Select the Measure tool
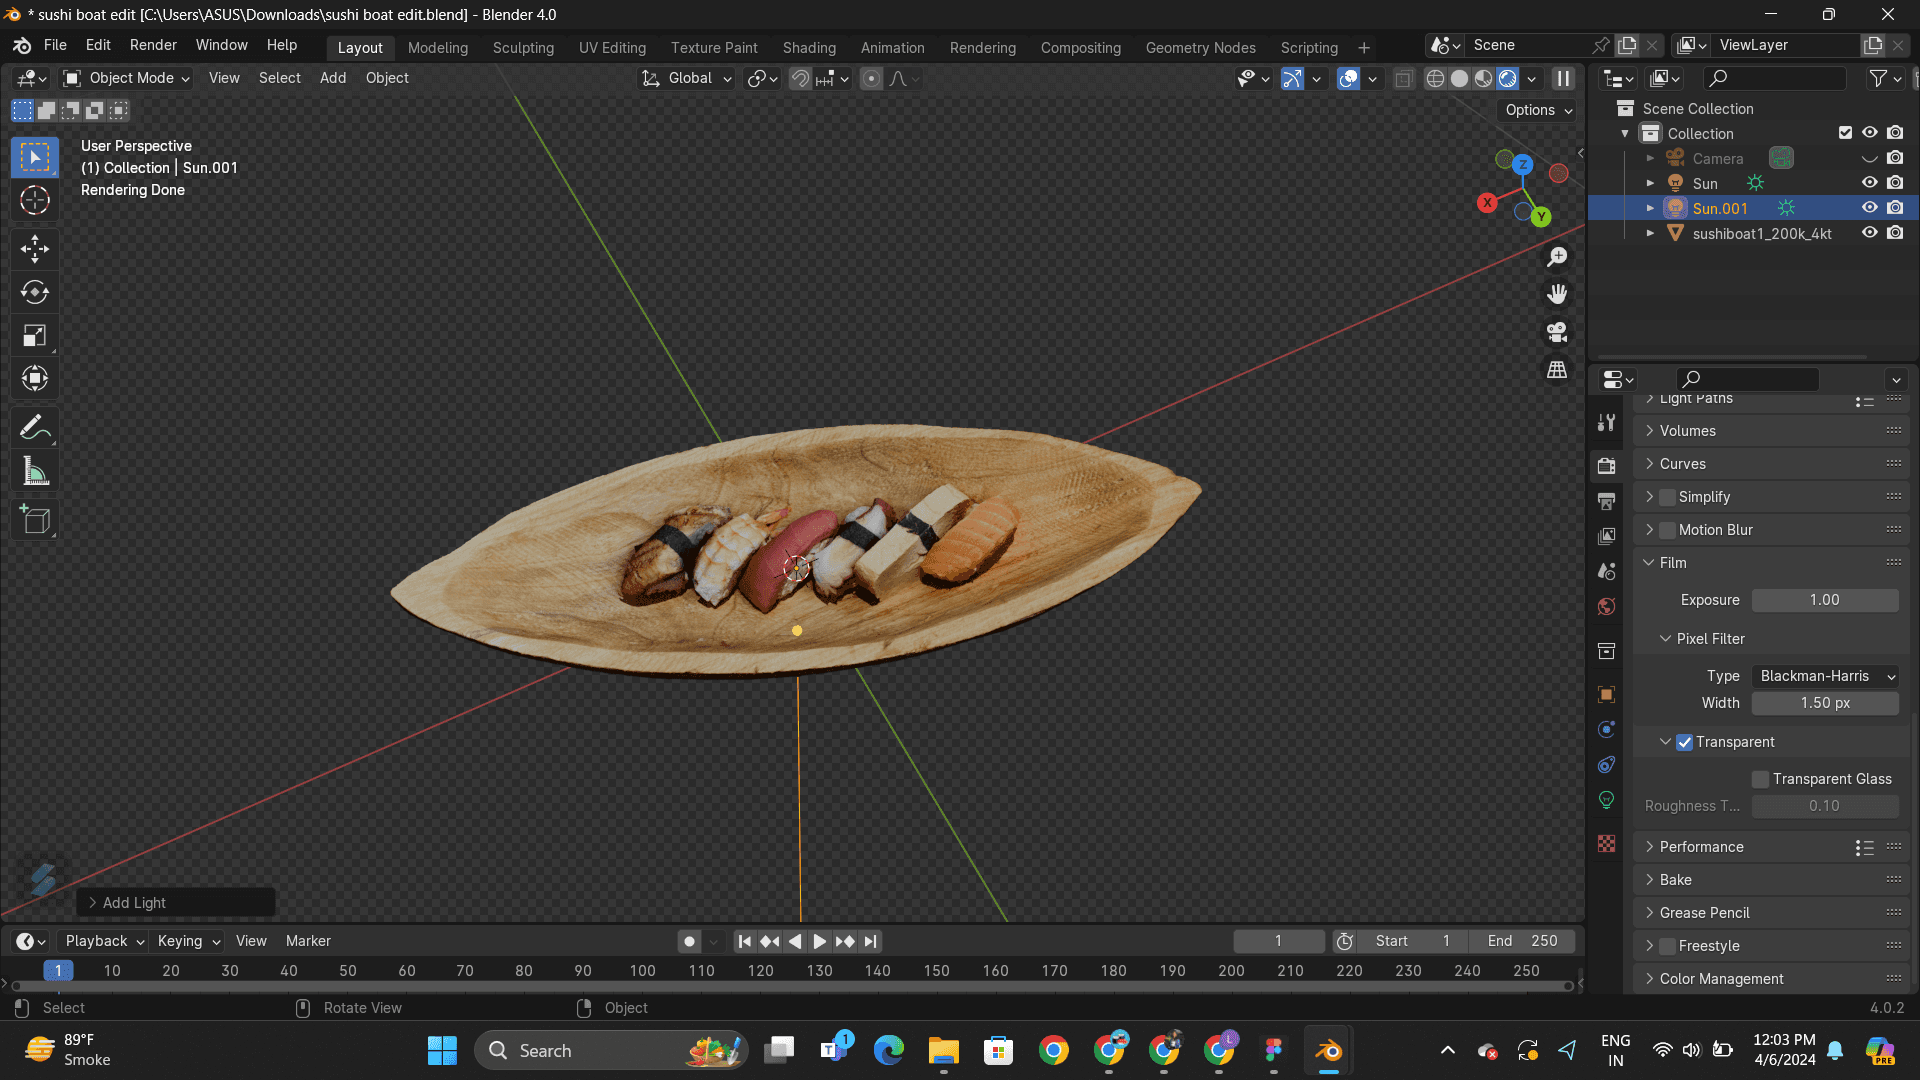The image size is (1920, 1080). point(35,472)
